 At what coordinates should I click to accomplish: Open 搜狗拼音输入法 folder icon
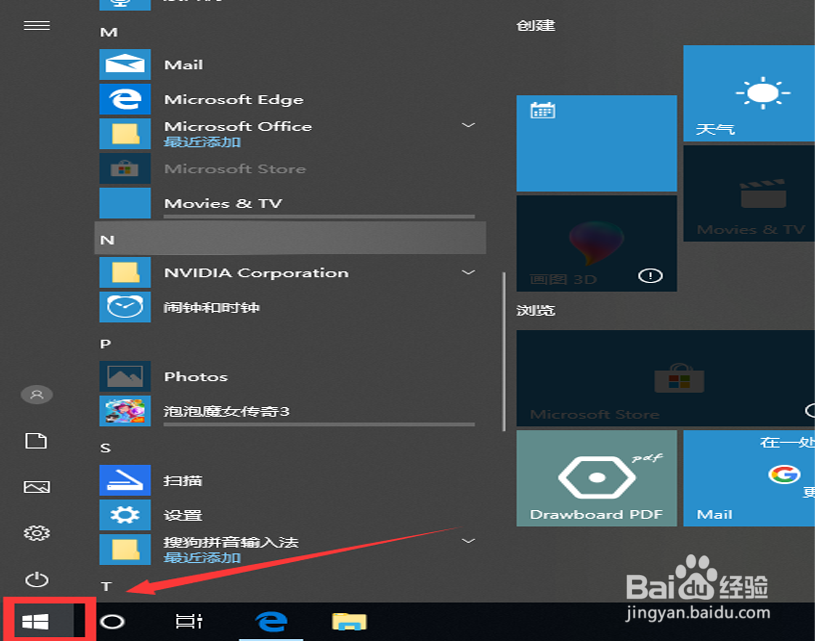click(x=125, y=550)
